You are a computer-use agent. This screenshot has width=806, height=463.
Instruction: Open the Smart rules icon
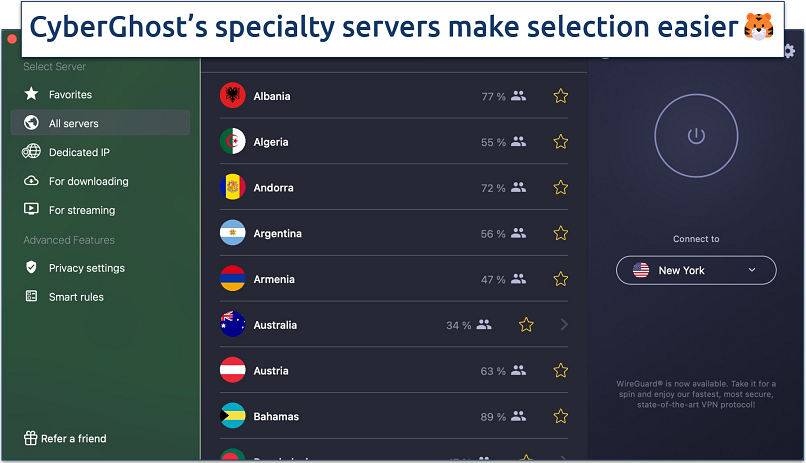(31, 296)
